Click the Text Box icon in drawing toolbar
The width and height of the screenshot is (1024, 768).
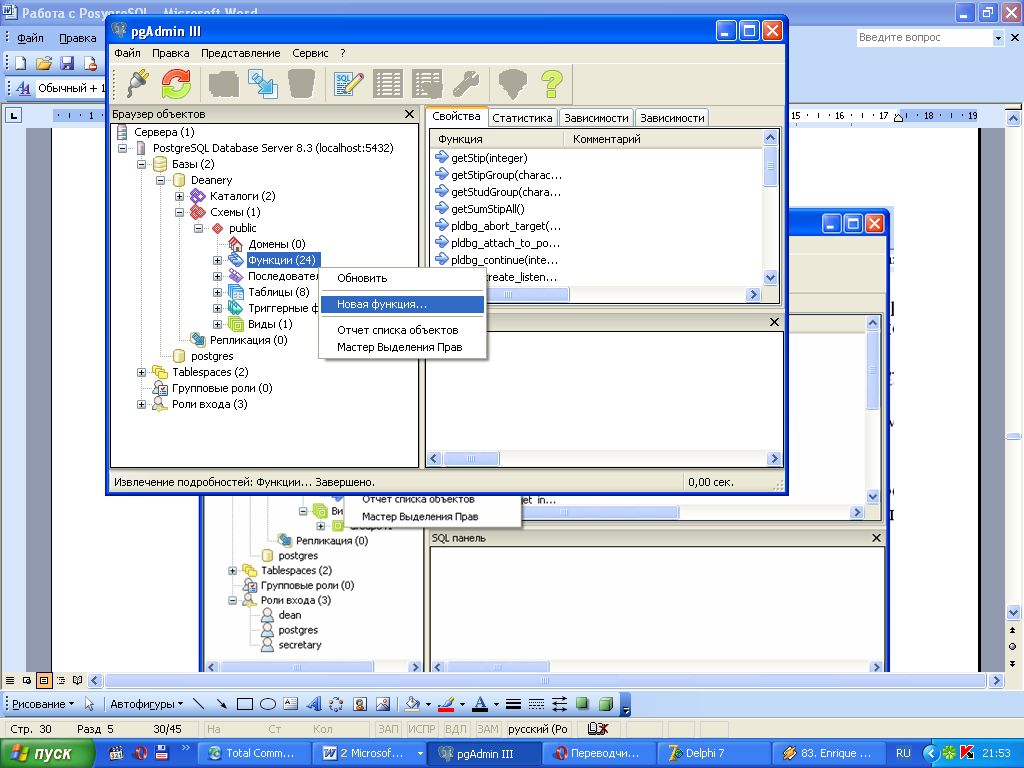pos(291,704)
